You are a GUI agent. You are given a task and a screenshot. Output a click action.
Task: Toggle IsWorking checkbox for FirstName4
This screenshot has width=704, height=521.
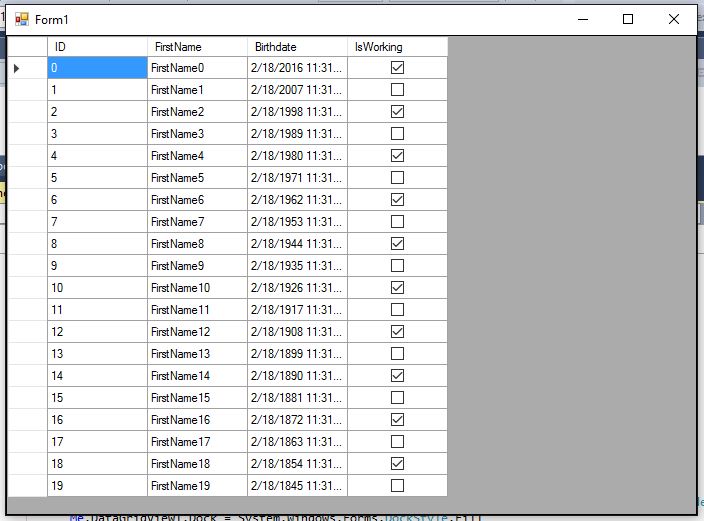pyautogui.click(x=397, y=156)
